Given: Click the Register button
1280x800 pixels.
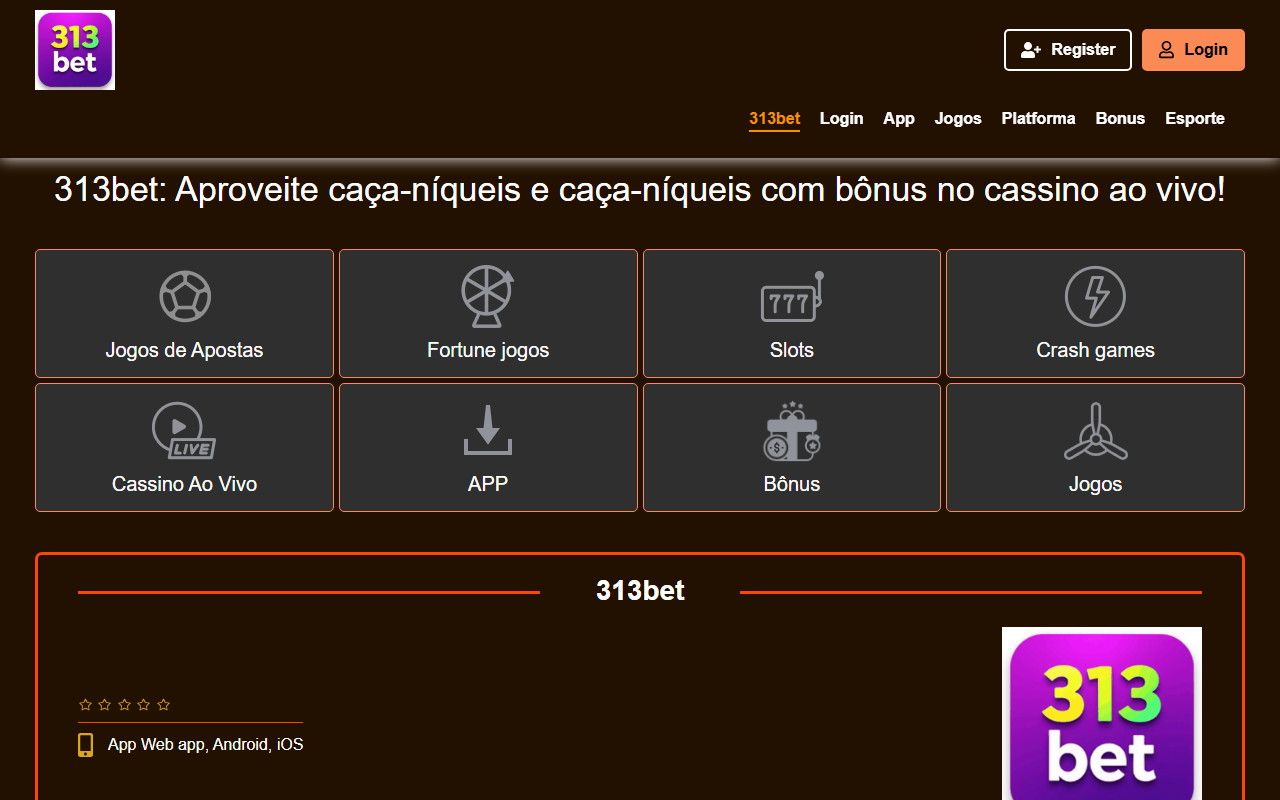Looking at the screenshot, I should 1068,50.
